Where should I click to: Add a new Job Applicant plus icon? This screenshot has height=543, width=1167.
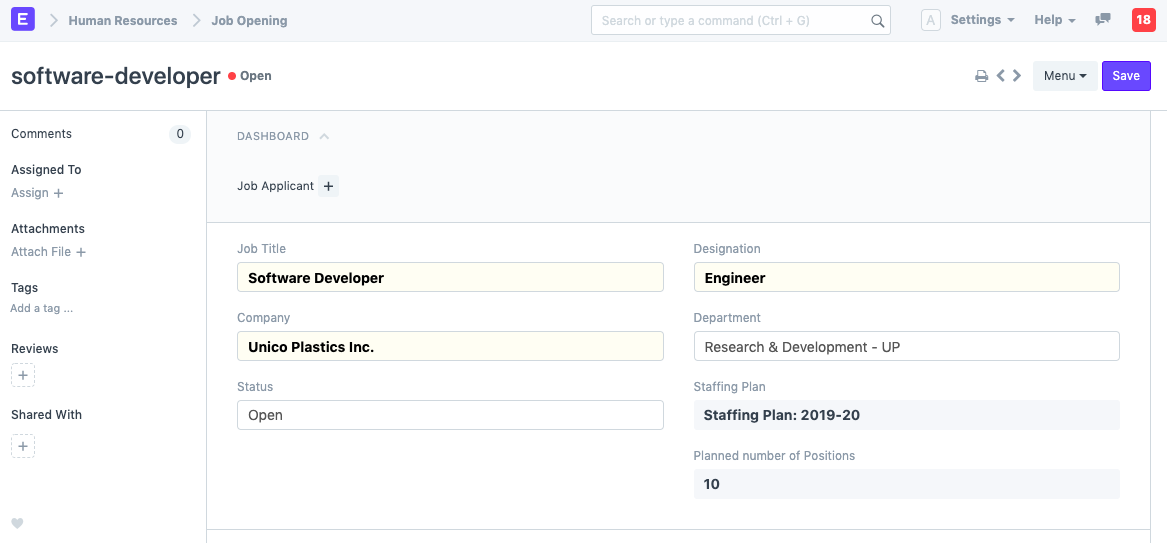tap(329, 186)
